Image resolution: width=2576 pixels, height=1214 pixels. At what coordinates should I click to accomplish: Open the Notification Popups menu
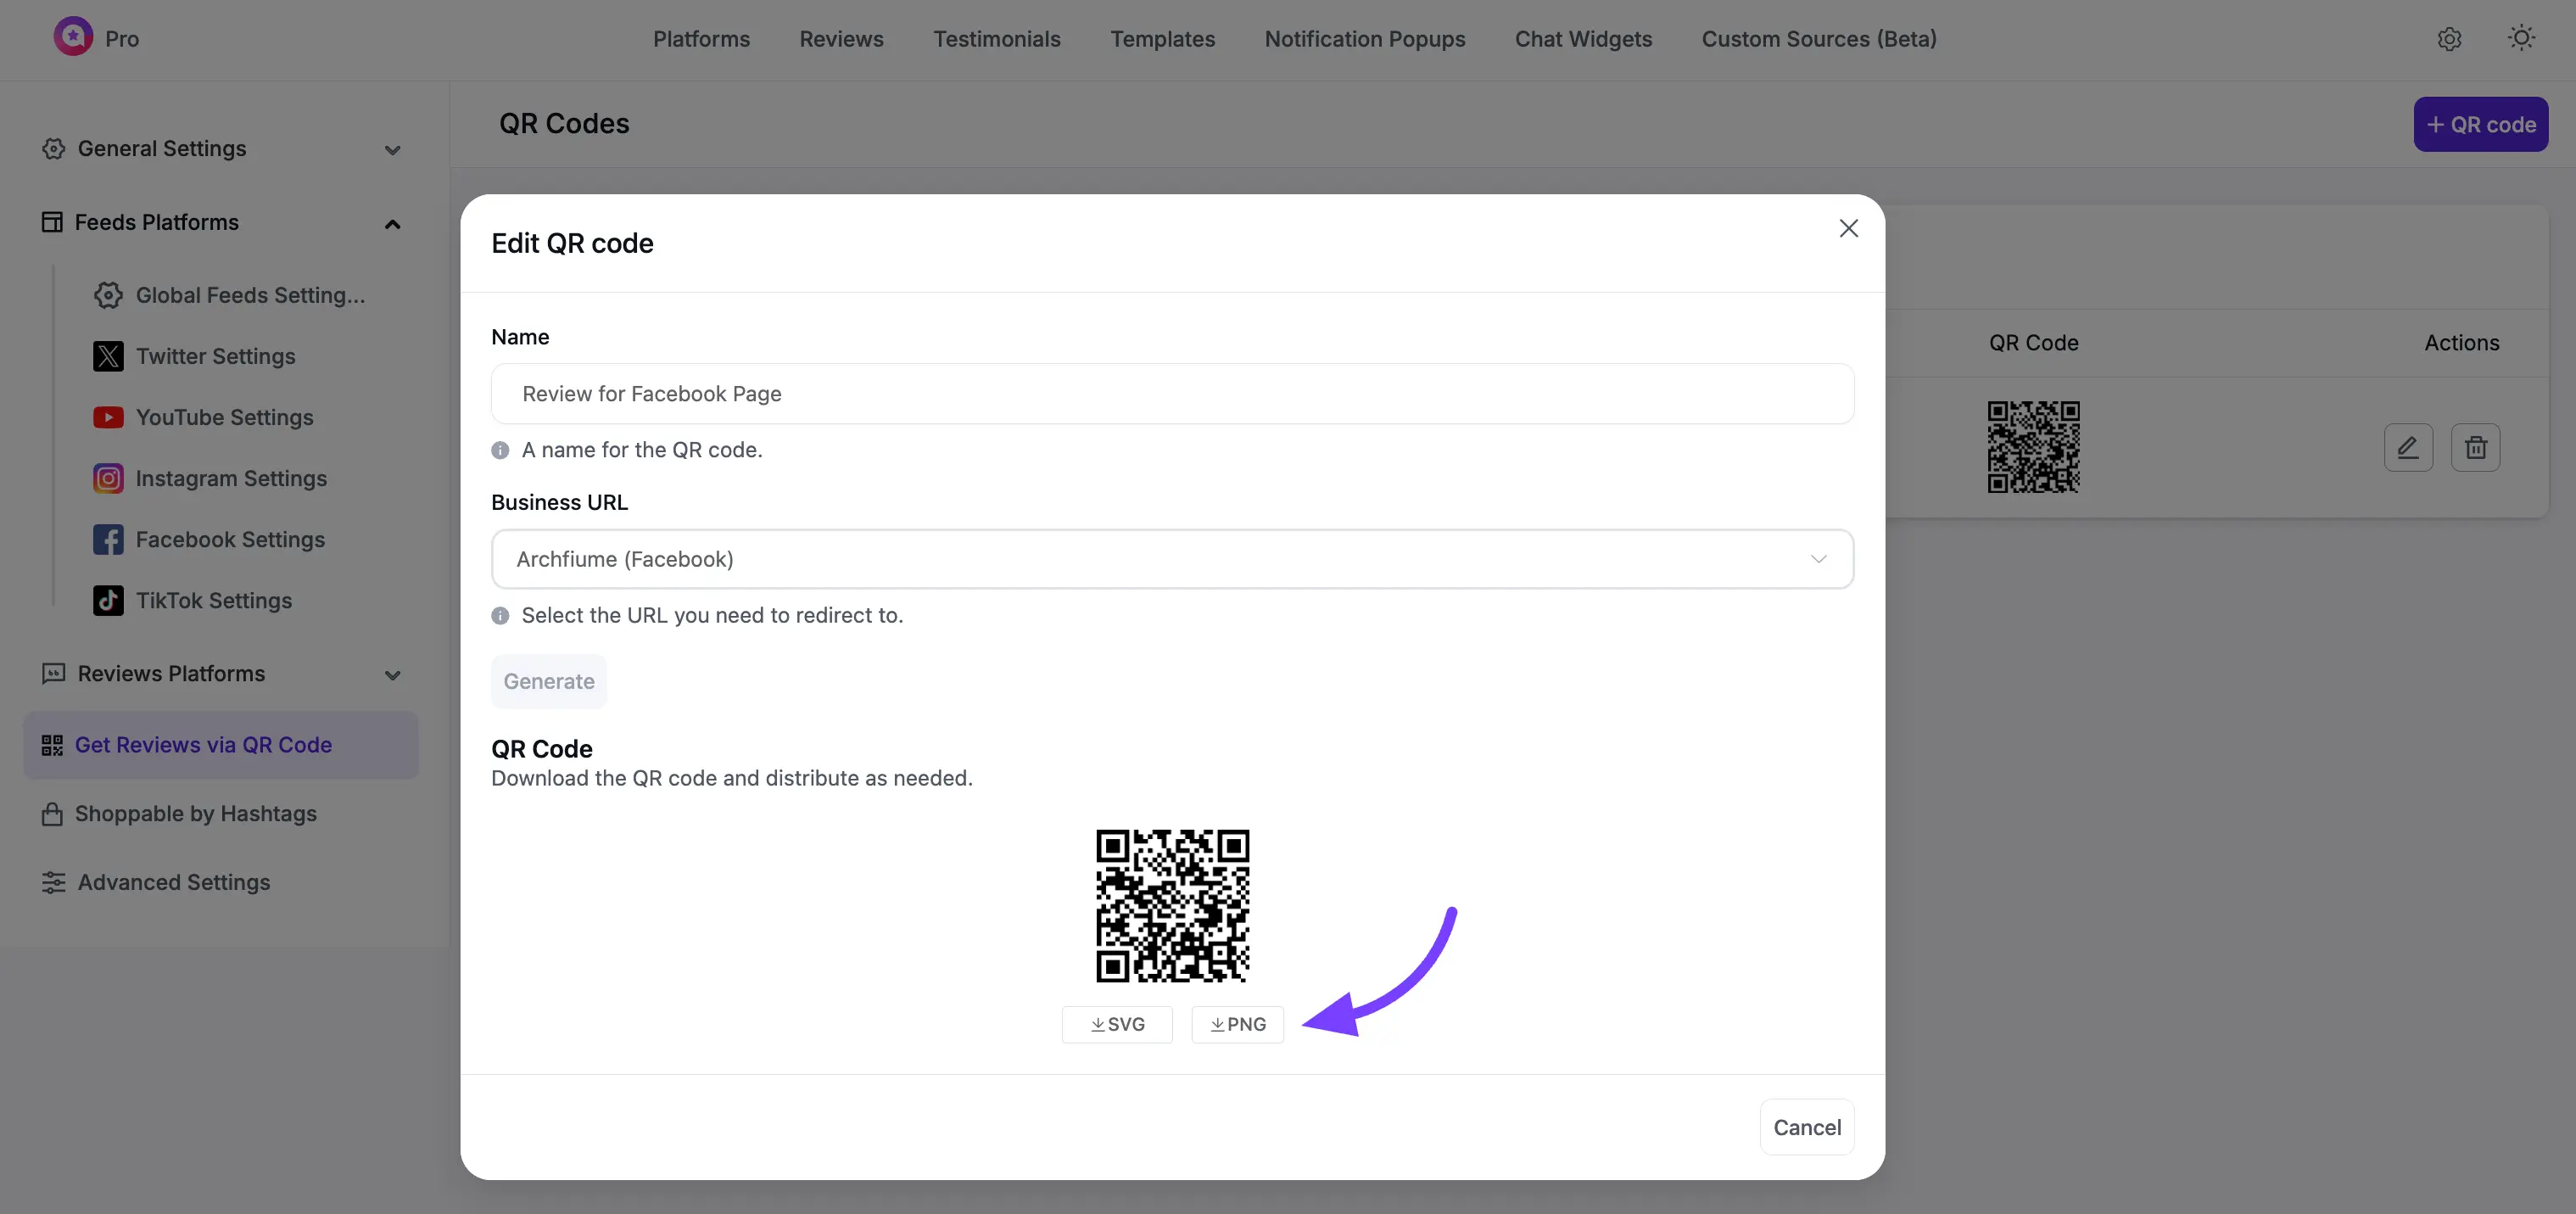(x=1365, y=39)
